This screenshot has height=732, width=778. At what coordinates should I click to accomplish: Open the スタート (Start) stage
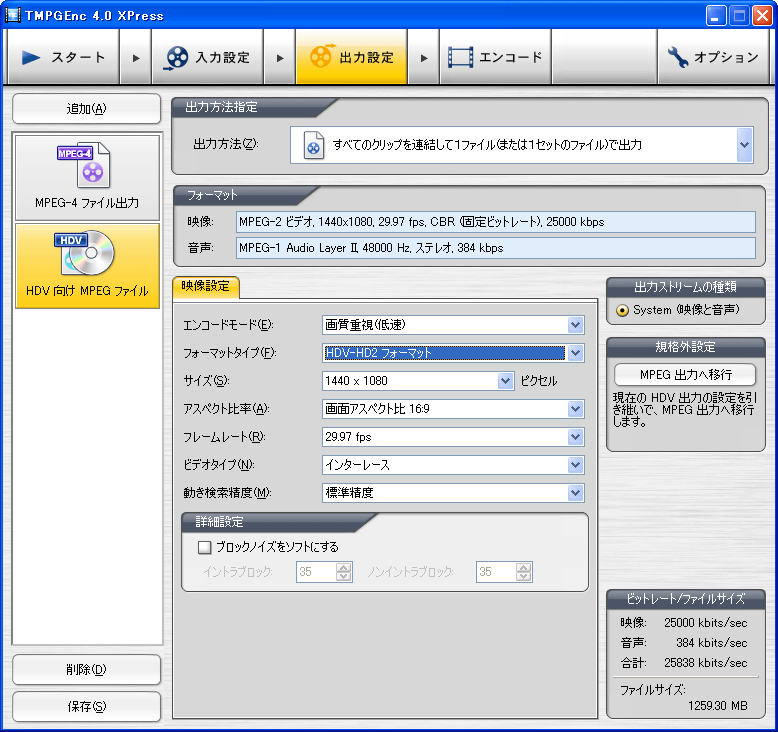pos(64,57)
